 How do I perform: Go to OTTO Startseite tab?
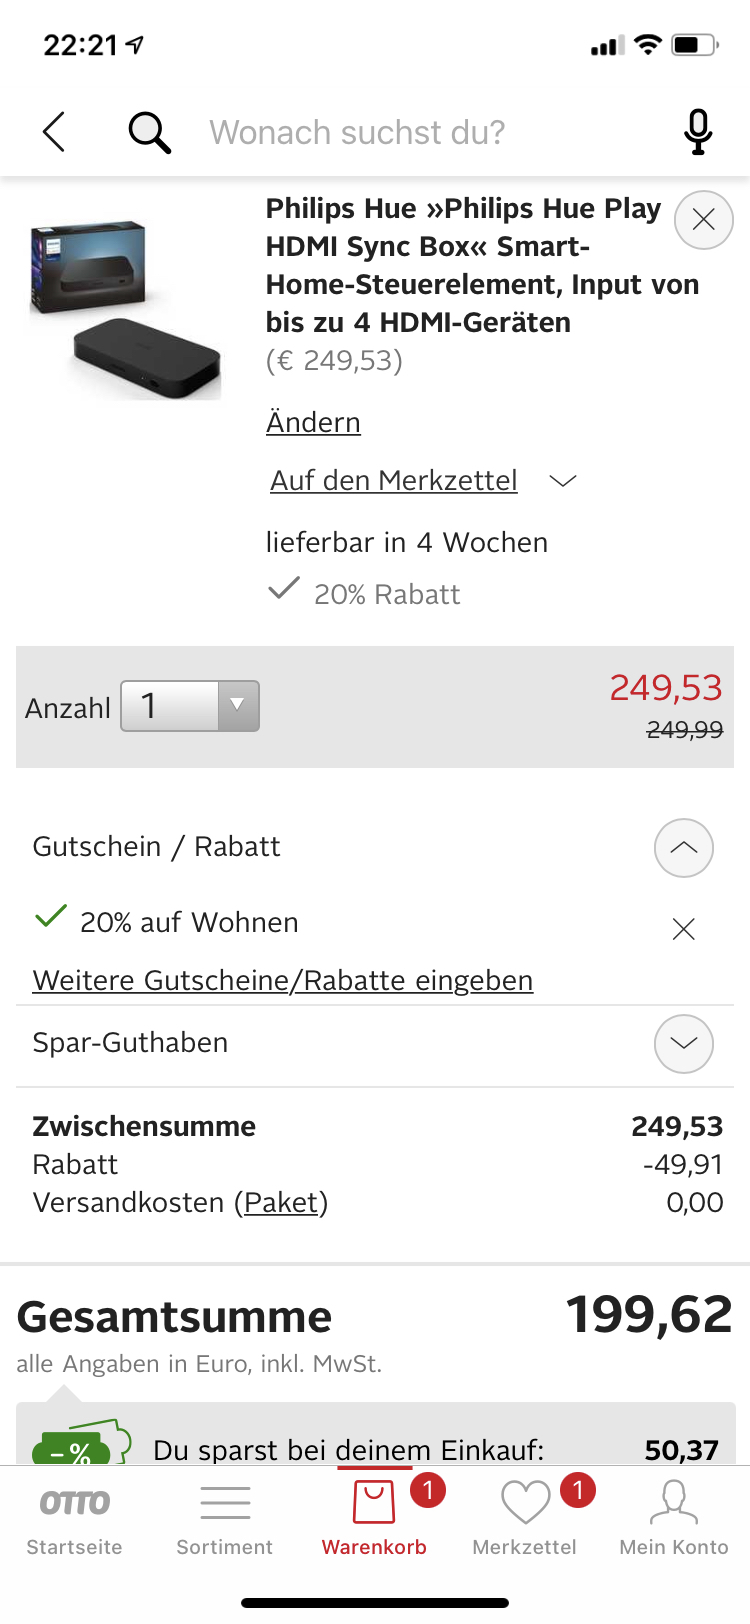pyautogui.click(x=75, y=1518)
